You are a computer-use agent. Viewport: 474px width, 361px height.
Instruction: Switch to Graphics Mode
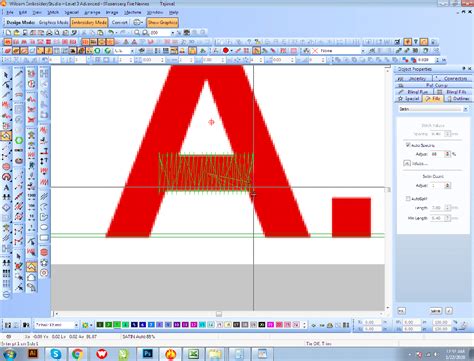click(x=54, y=22)
